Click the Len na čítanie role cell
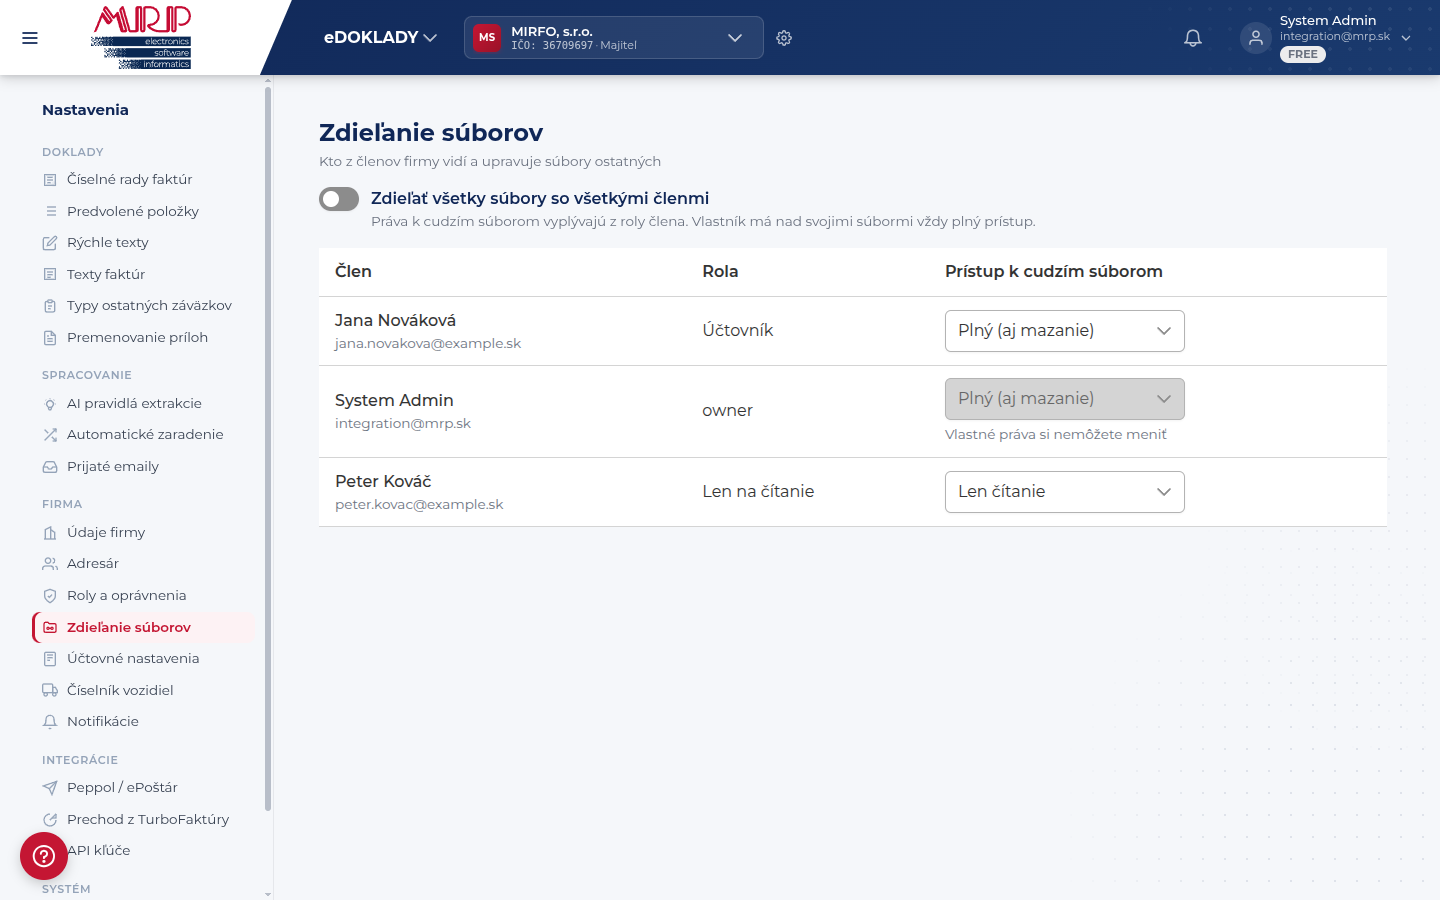The width and height of the screenshot is (1440, 900). (x=758, y=492)
